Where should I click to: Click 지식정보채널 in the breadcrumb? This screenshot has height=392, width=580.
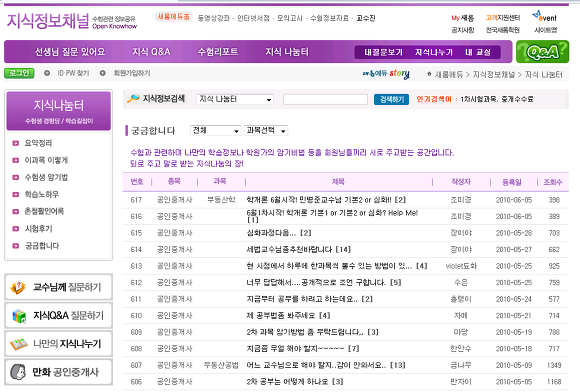click(x=493, y=74)
